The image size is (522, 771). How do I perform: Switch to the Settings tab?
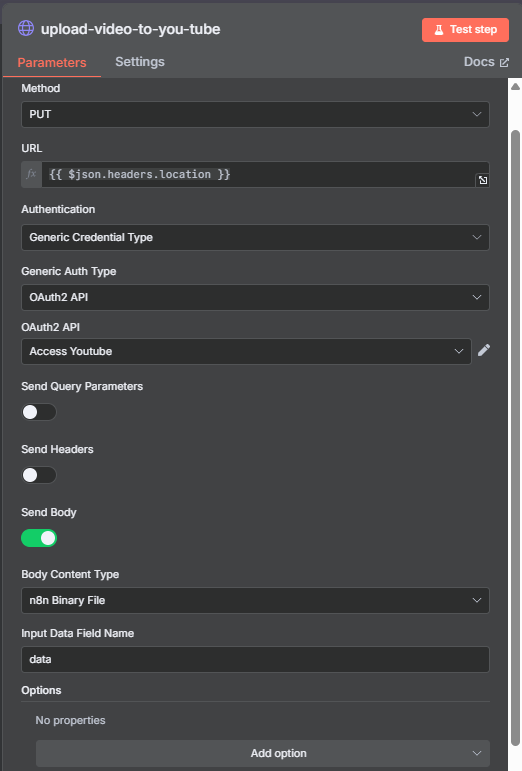140,62
